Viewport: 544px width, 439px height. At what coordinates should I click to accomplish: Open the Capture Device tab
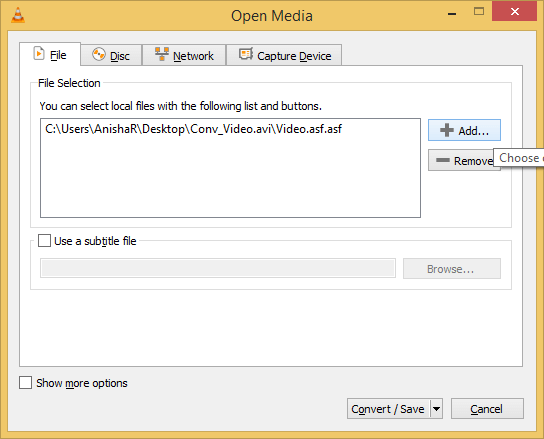click(284, 55)
